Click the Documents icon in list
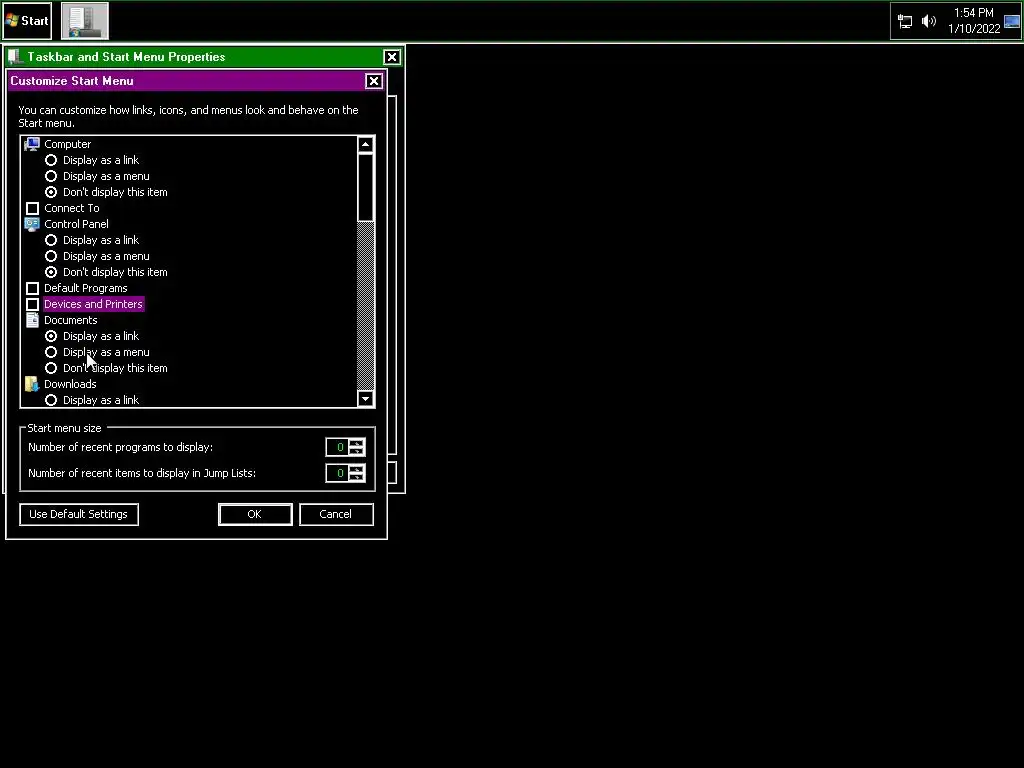The width and height of the screenshot is (1024, 768). tap(32, 320)
